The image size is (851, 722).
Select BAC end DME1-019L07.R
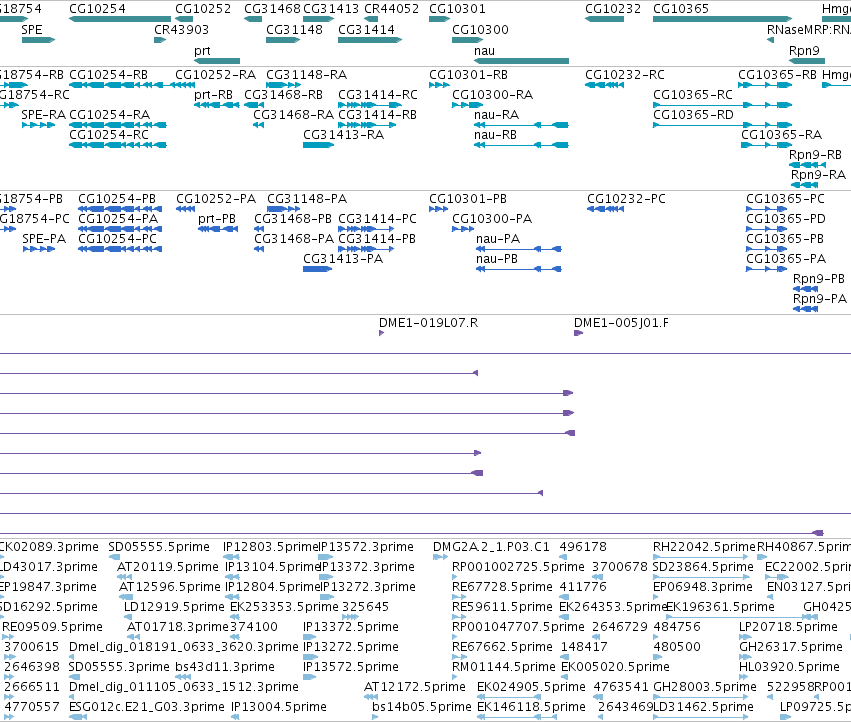pos(429,323)
